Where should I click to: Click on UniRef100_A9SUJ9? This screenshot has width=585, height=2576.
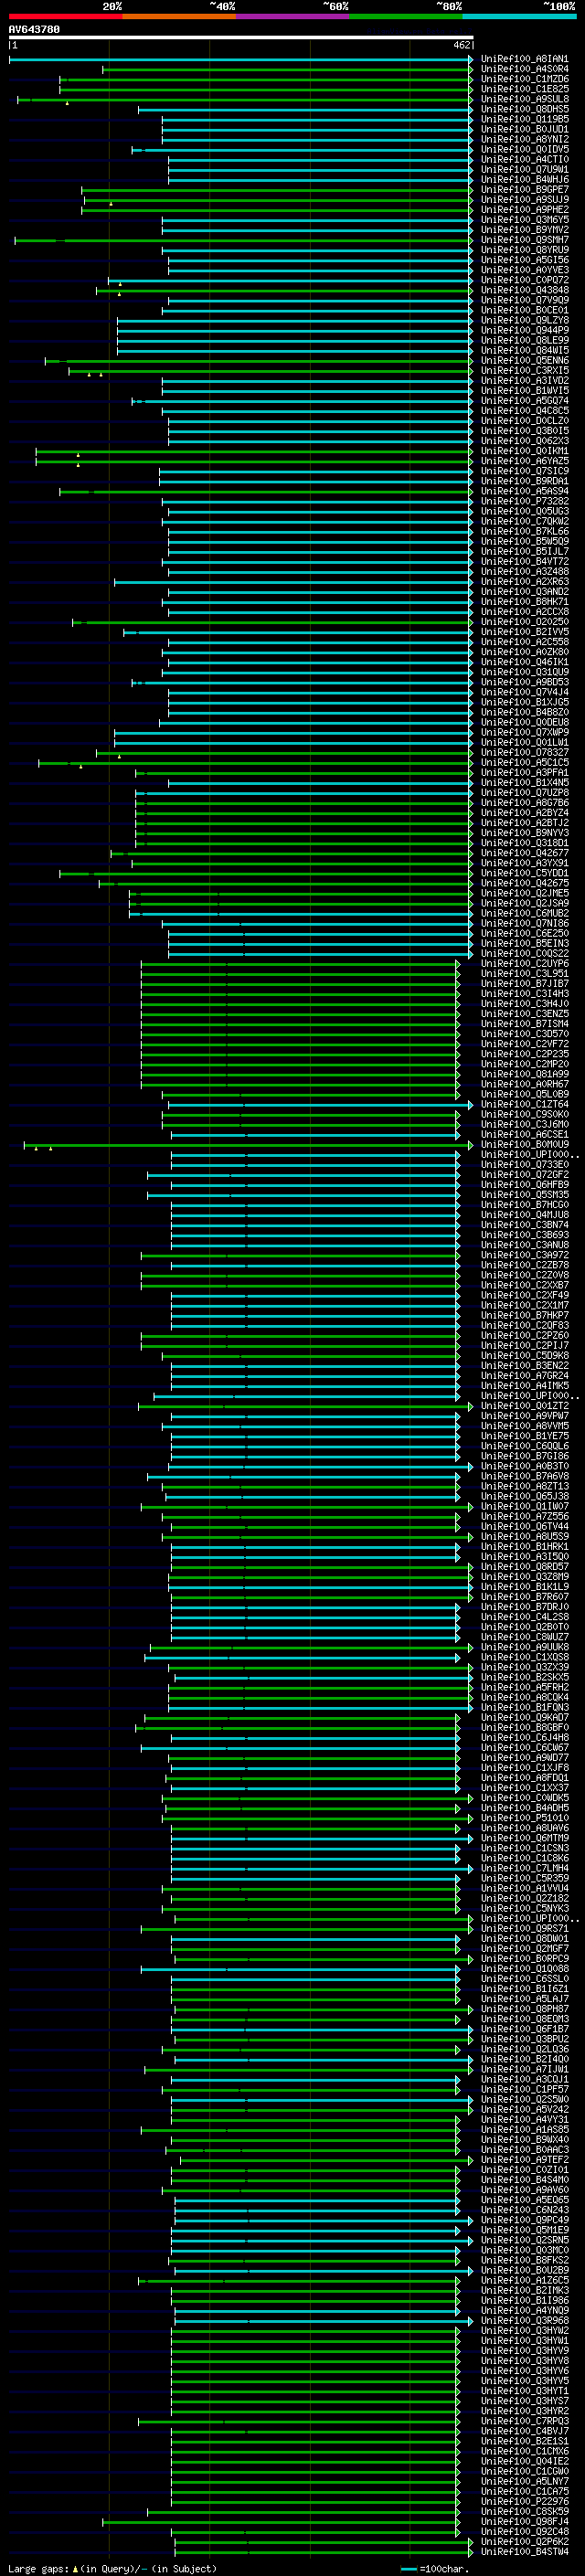click(x=525, y=200)
